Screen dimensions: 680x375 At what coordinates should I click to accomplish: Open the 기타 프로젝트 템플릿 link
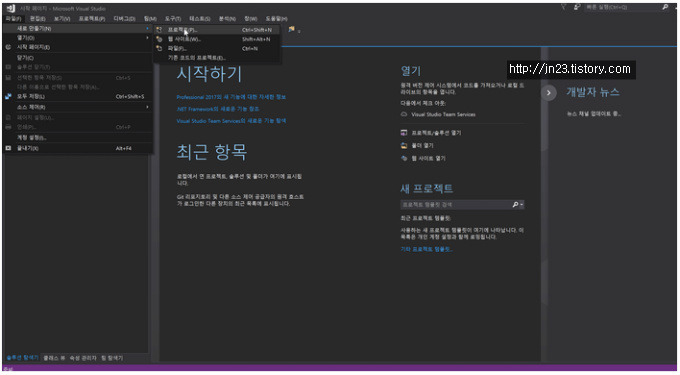click(x=427, y=249)
